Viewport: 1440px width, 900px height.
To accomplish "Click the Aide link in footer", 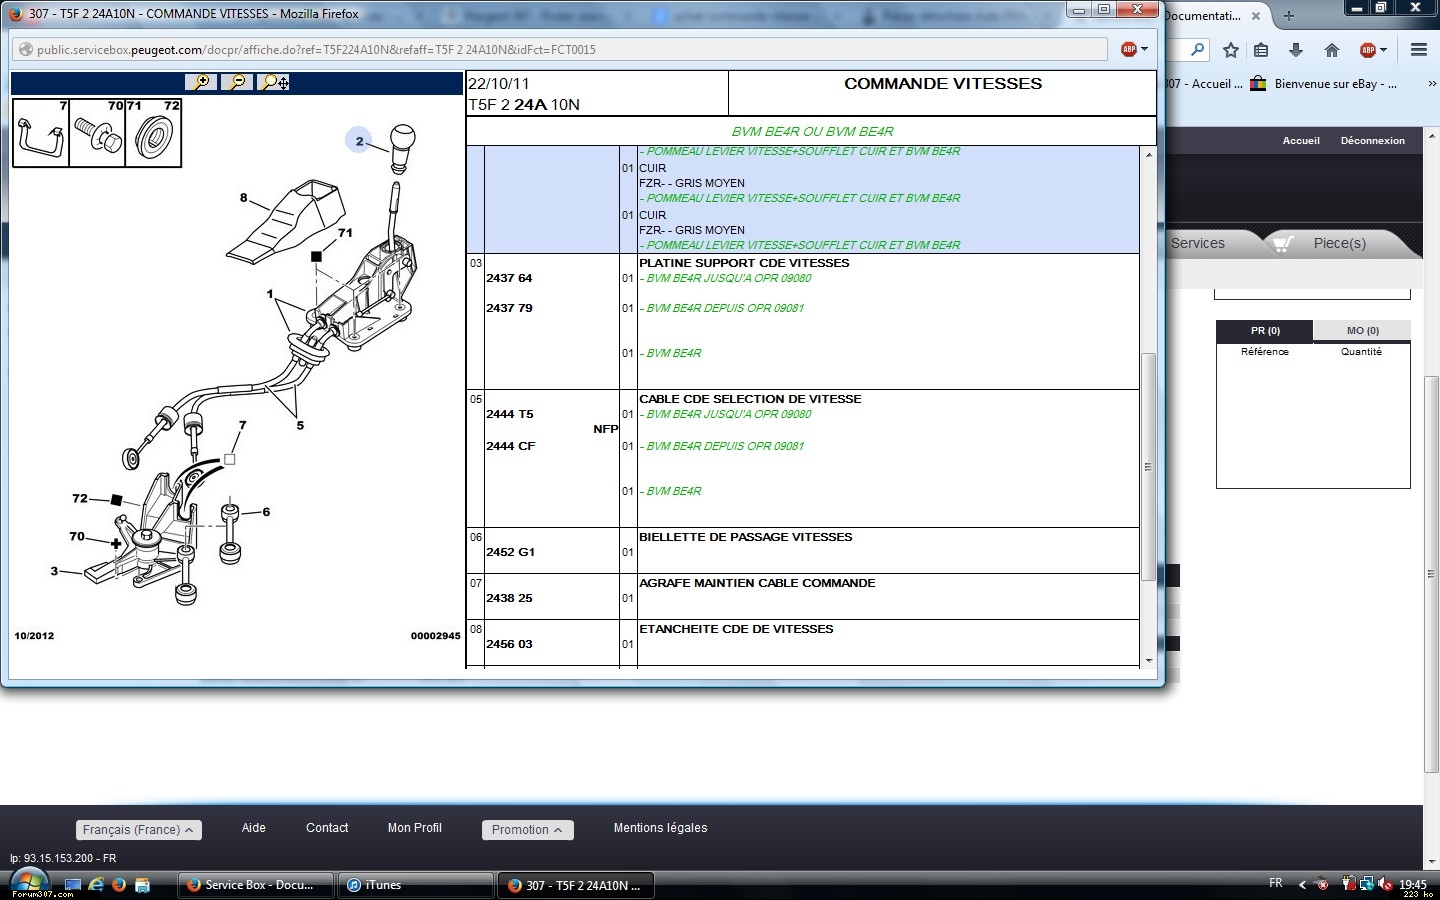I will point(253,828).
